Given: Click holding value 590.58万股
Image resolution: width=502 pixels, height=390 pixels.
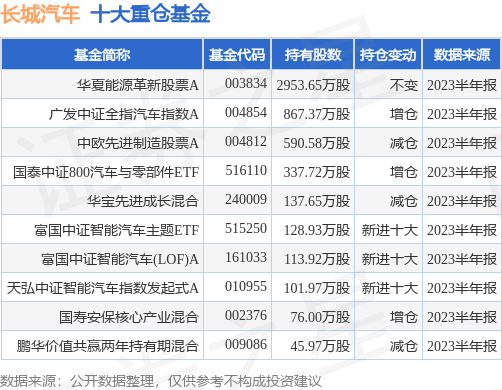Looking at the screenshot, I should (x=317, y=143).
